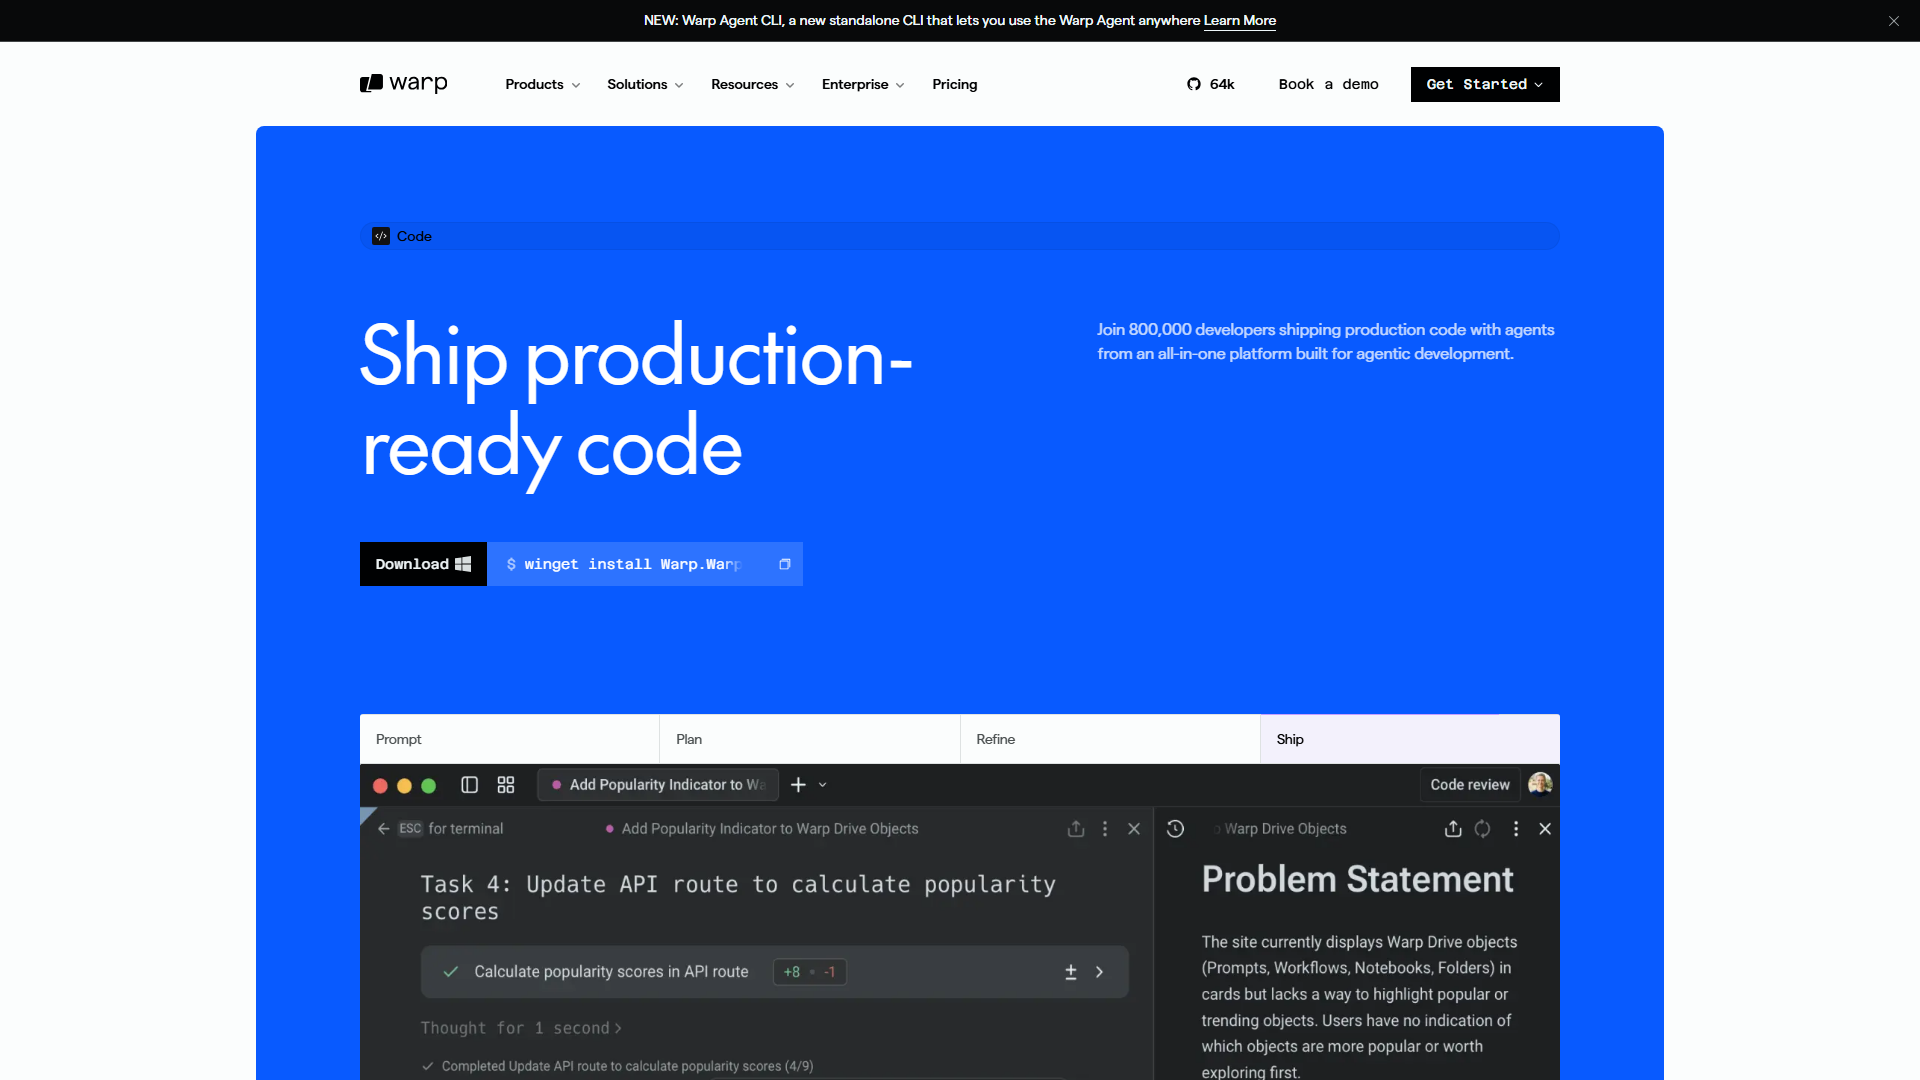Share the Warp Drive Objects document
Viewport: 1920px width, 1080px height.
point(1453,829)
